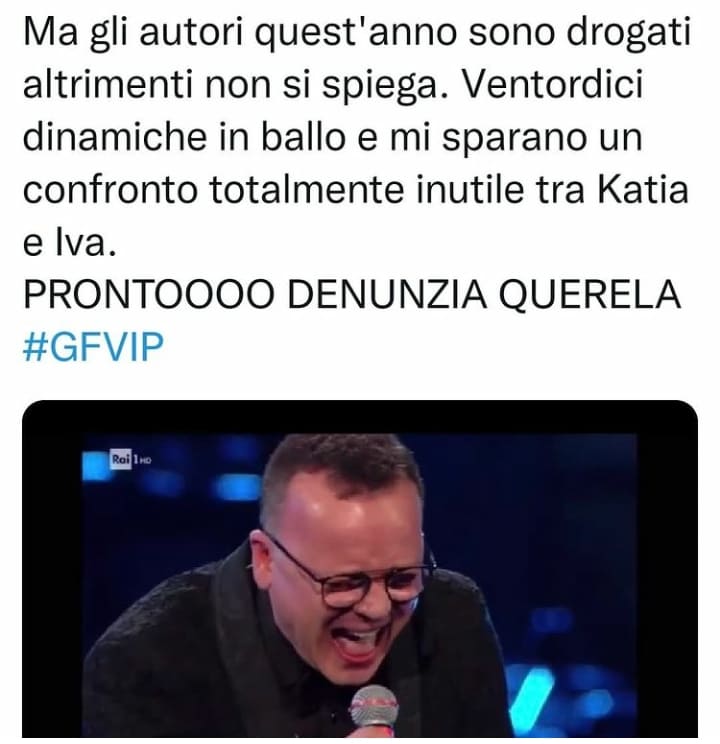Open the #GFVIP hashtag link
720x744 pixels.
point(93,346)
